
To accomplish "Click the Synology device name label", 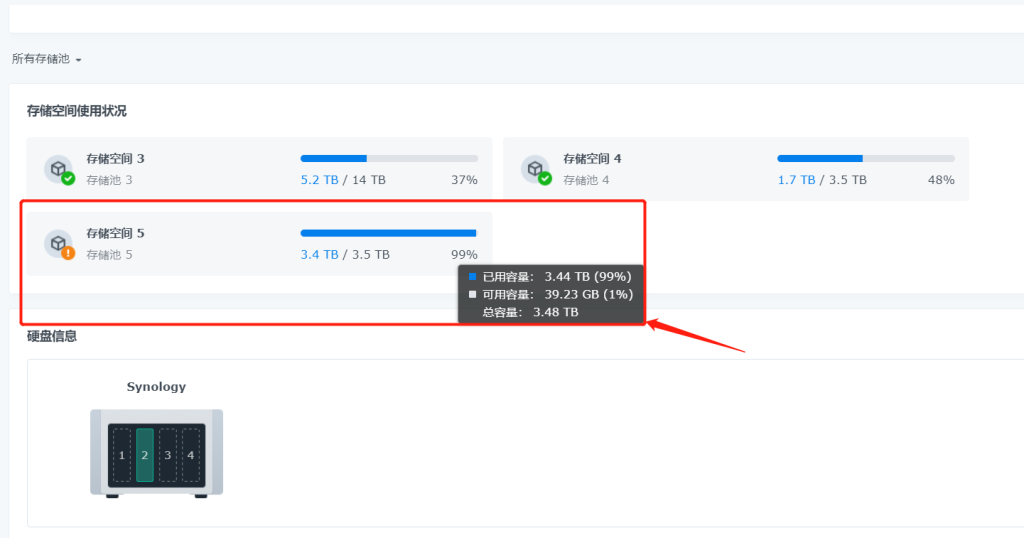I will [156, 387].
